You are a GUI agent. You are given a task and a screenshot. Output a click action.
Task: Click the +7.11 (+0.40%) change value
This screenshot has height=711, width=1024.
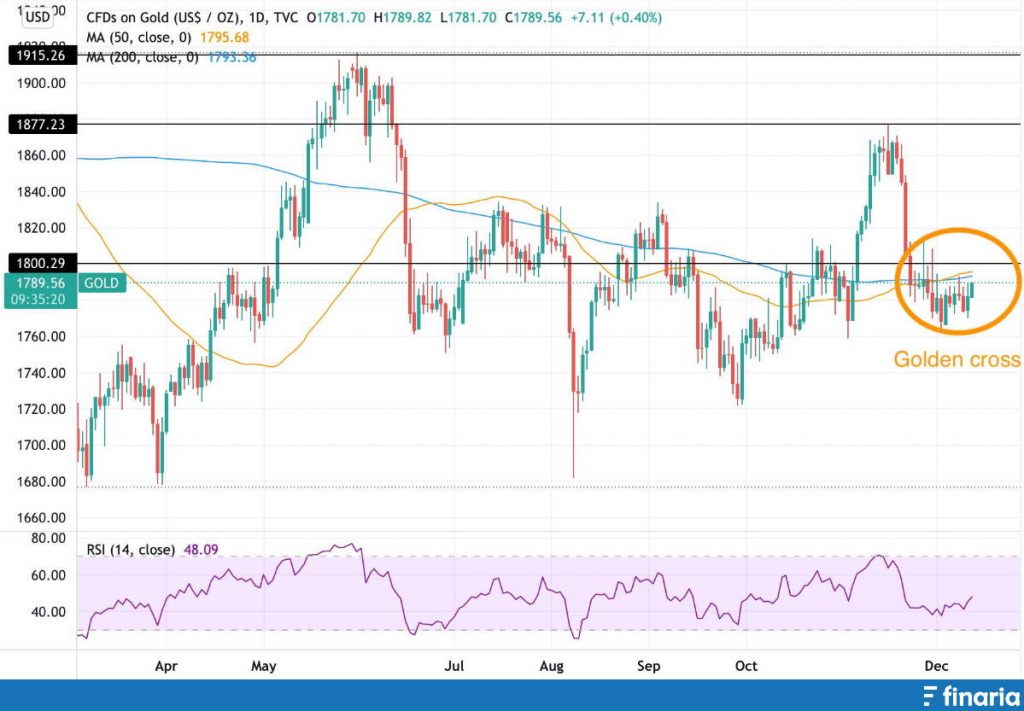pos(616,18)
